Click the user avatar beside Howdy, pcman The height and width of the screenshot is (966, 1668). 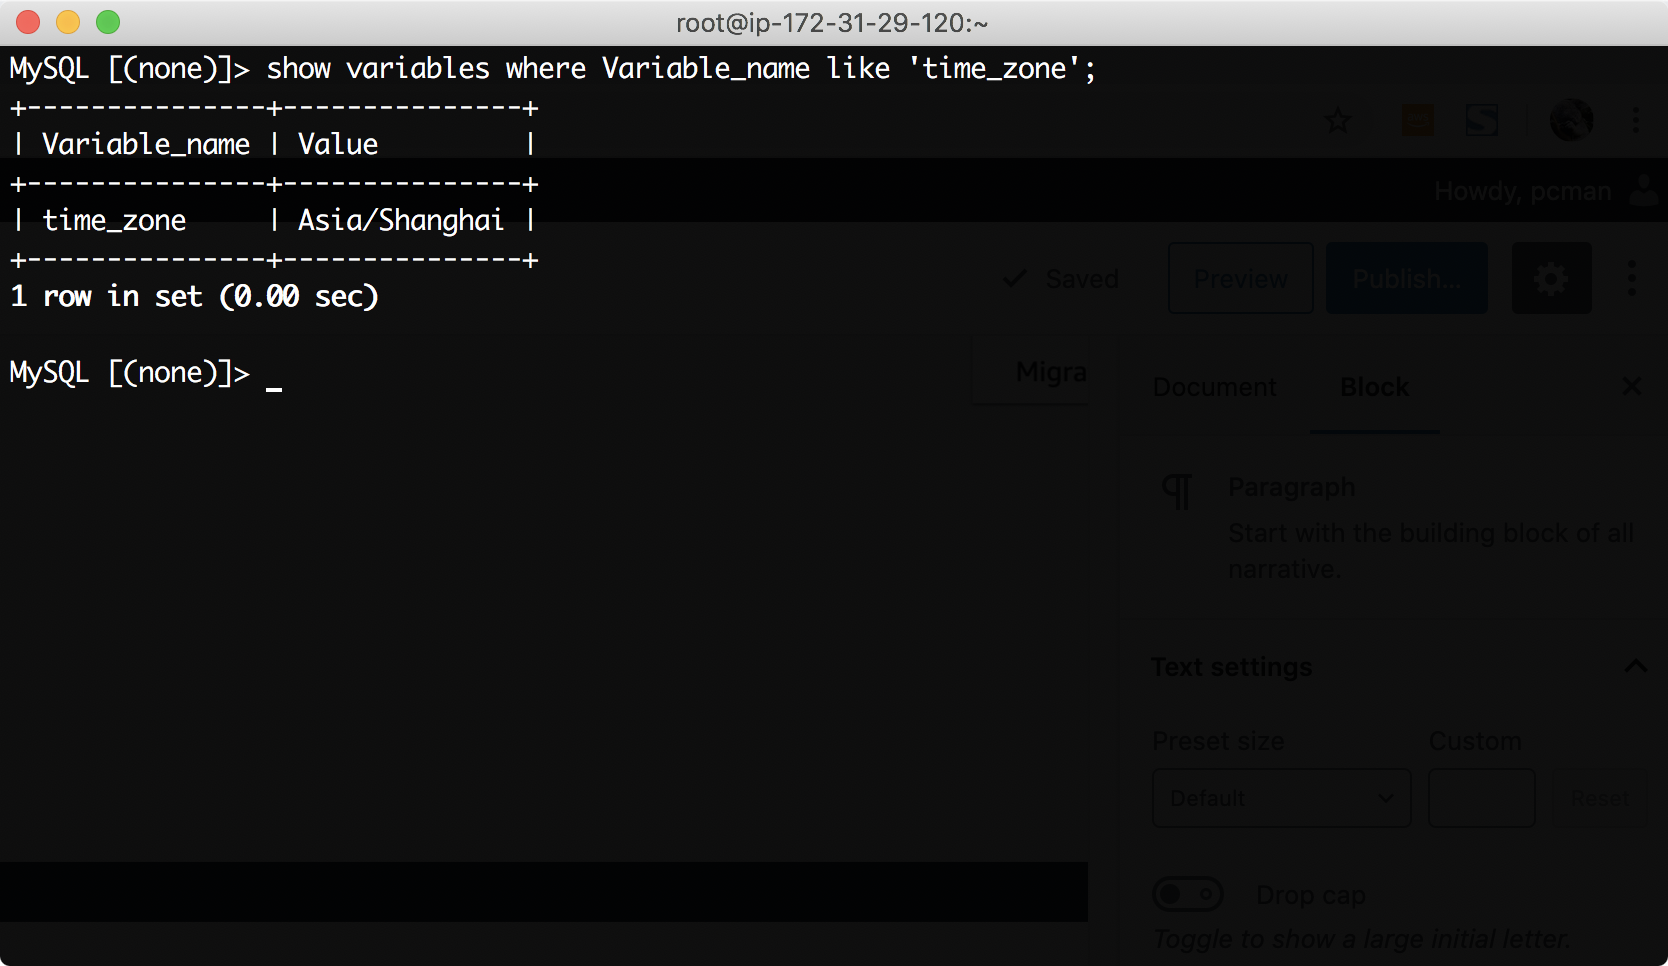pyautogui.click(x=1643, y=190)
